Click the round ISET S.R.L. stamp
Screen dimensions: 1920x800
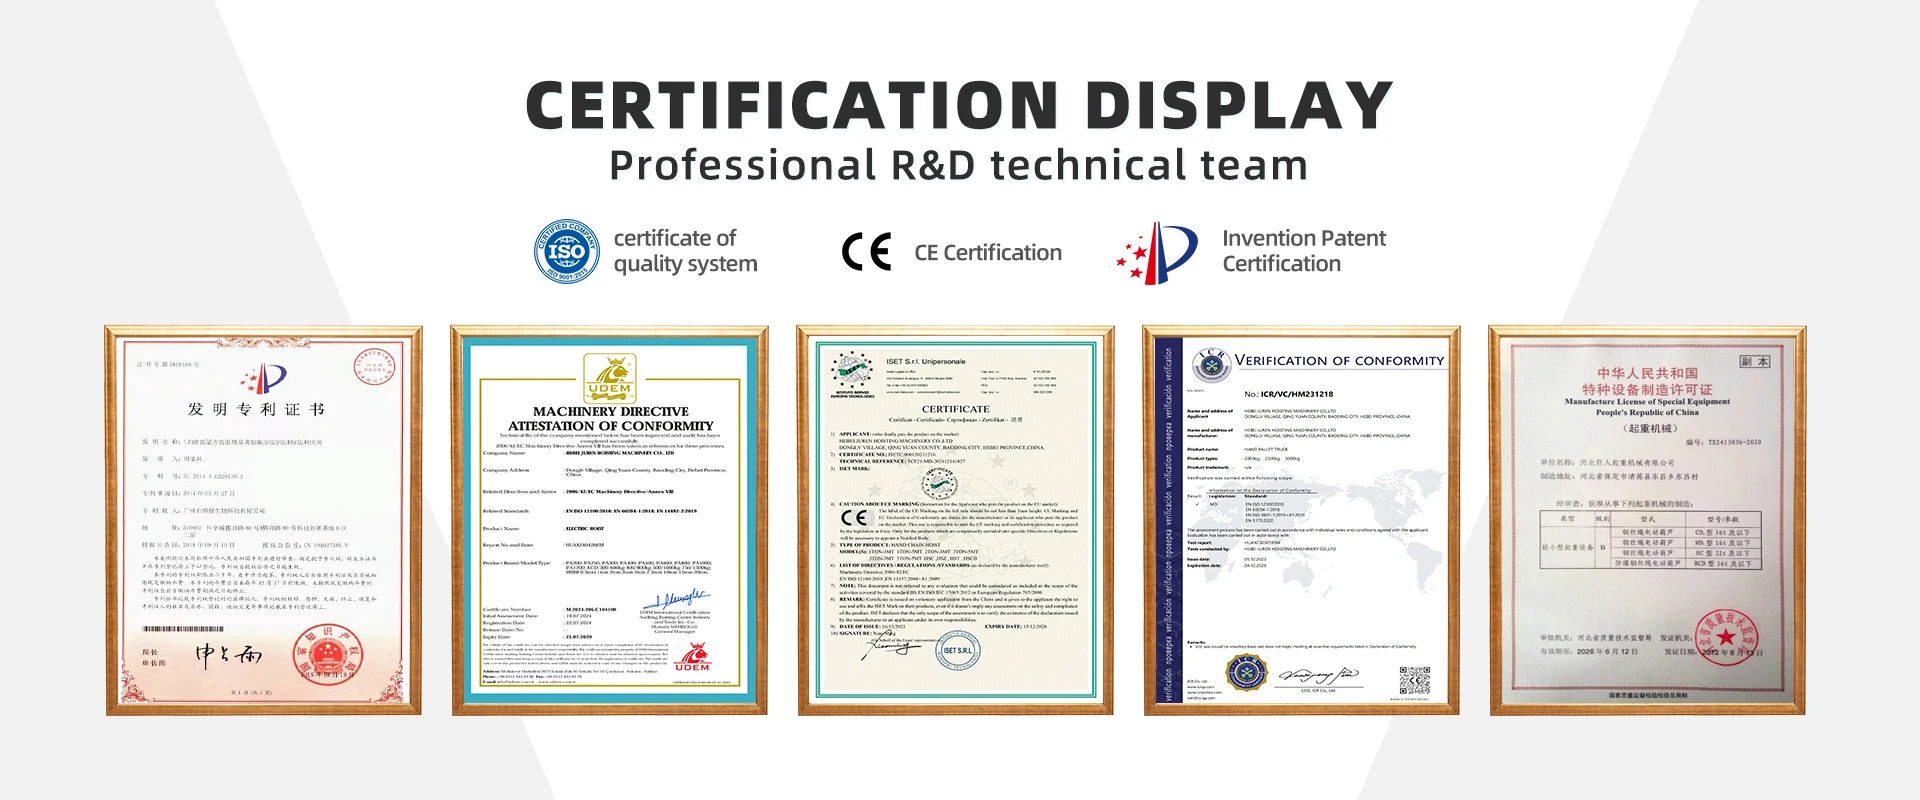(958, 650)
